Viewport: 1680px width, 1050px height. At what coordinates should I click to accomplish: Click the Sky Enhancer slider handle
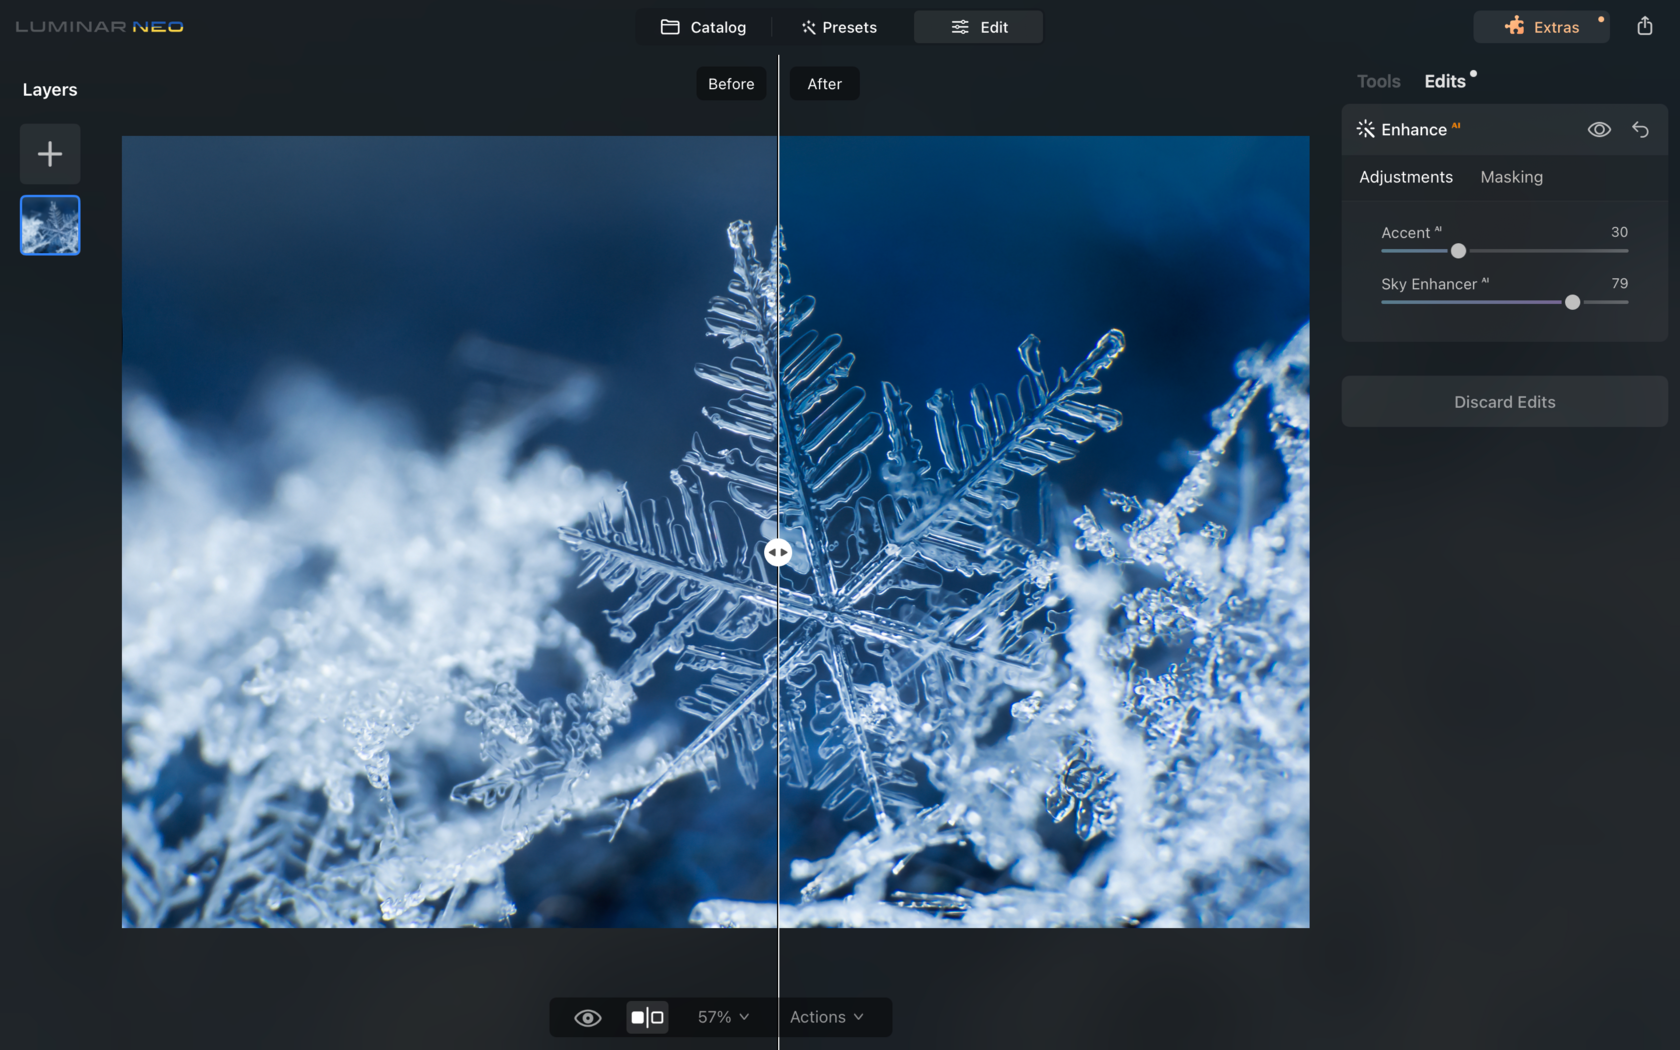click(1573, 302)
